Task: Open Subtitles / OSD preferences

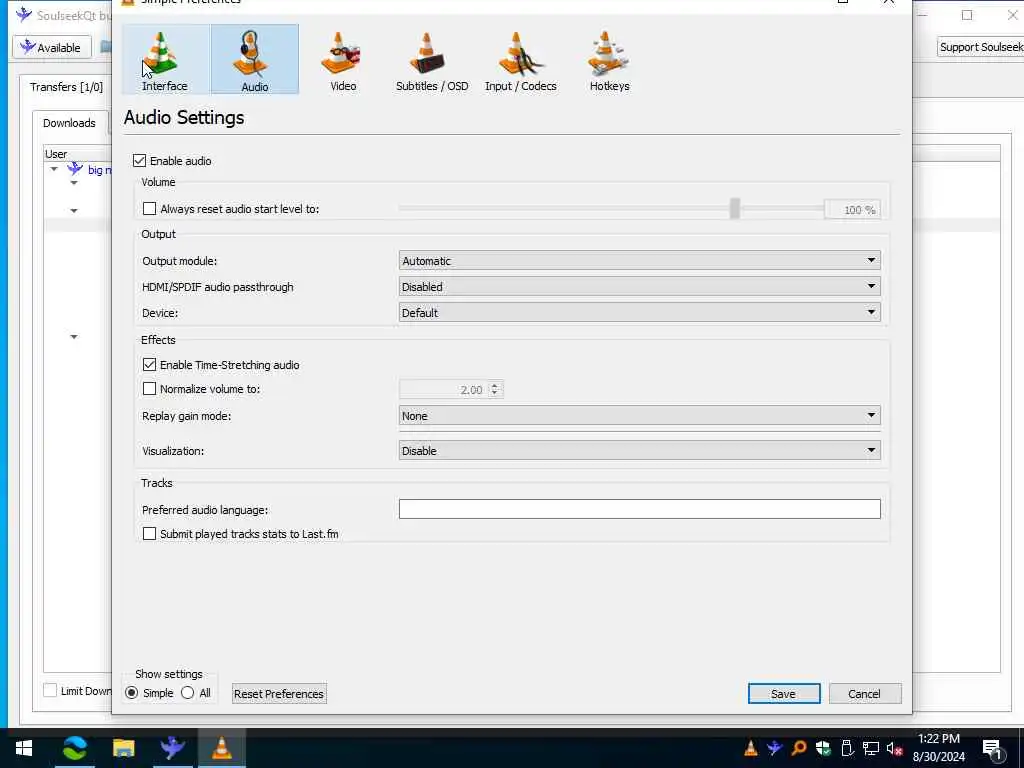Action: click(432, 59)
